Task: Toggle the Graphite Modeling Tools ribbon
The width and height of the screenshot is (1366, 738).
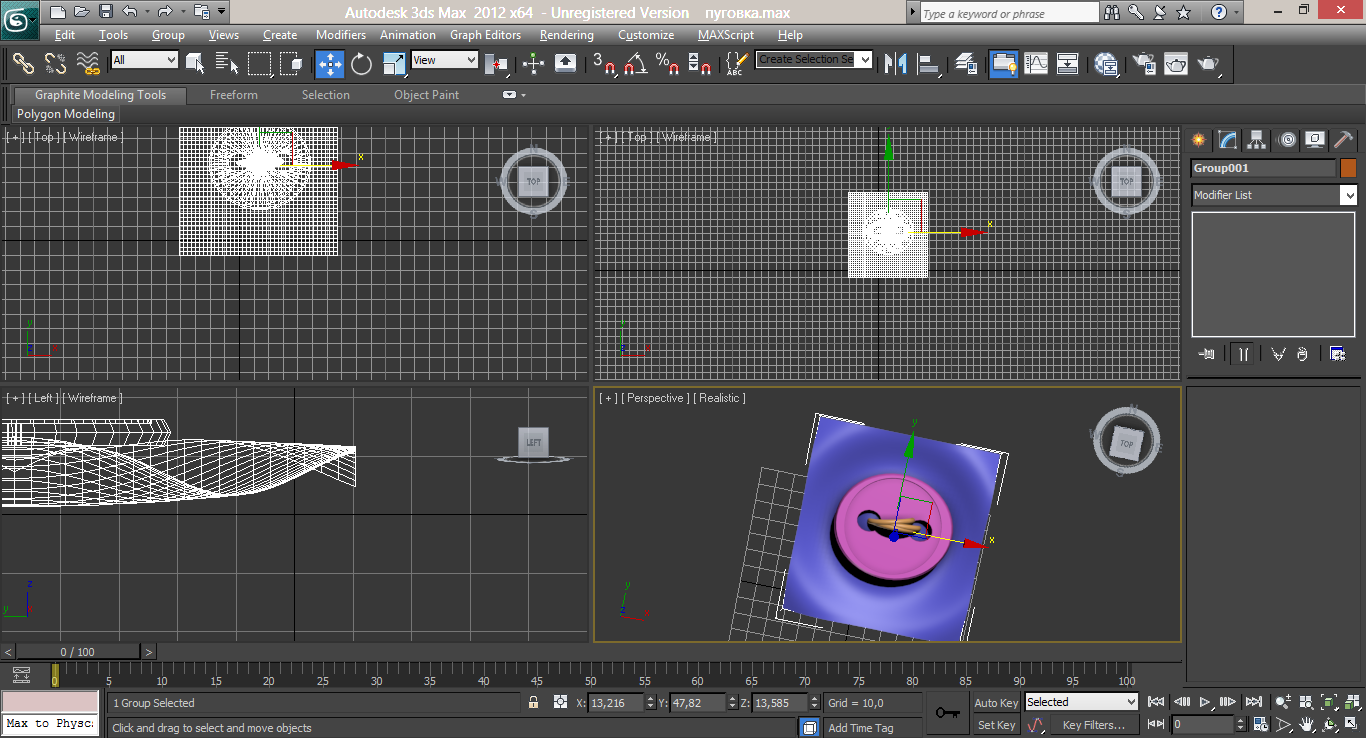Action: [1003, 64]
